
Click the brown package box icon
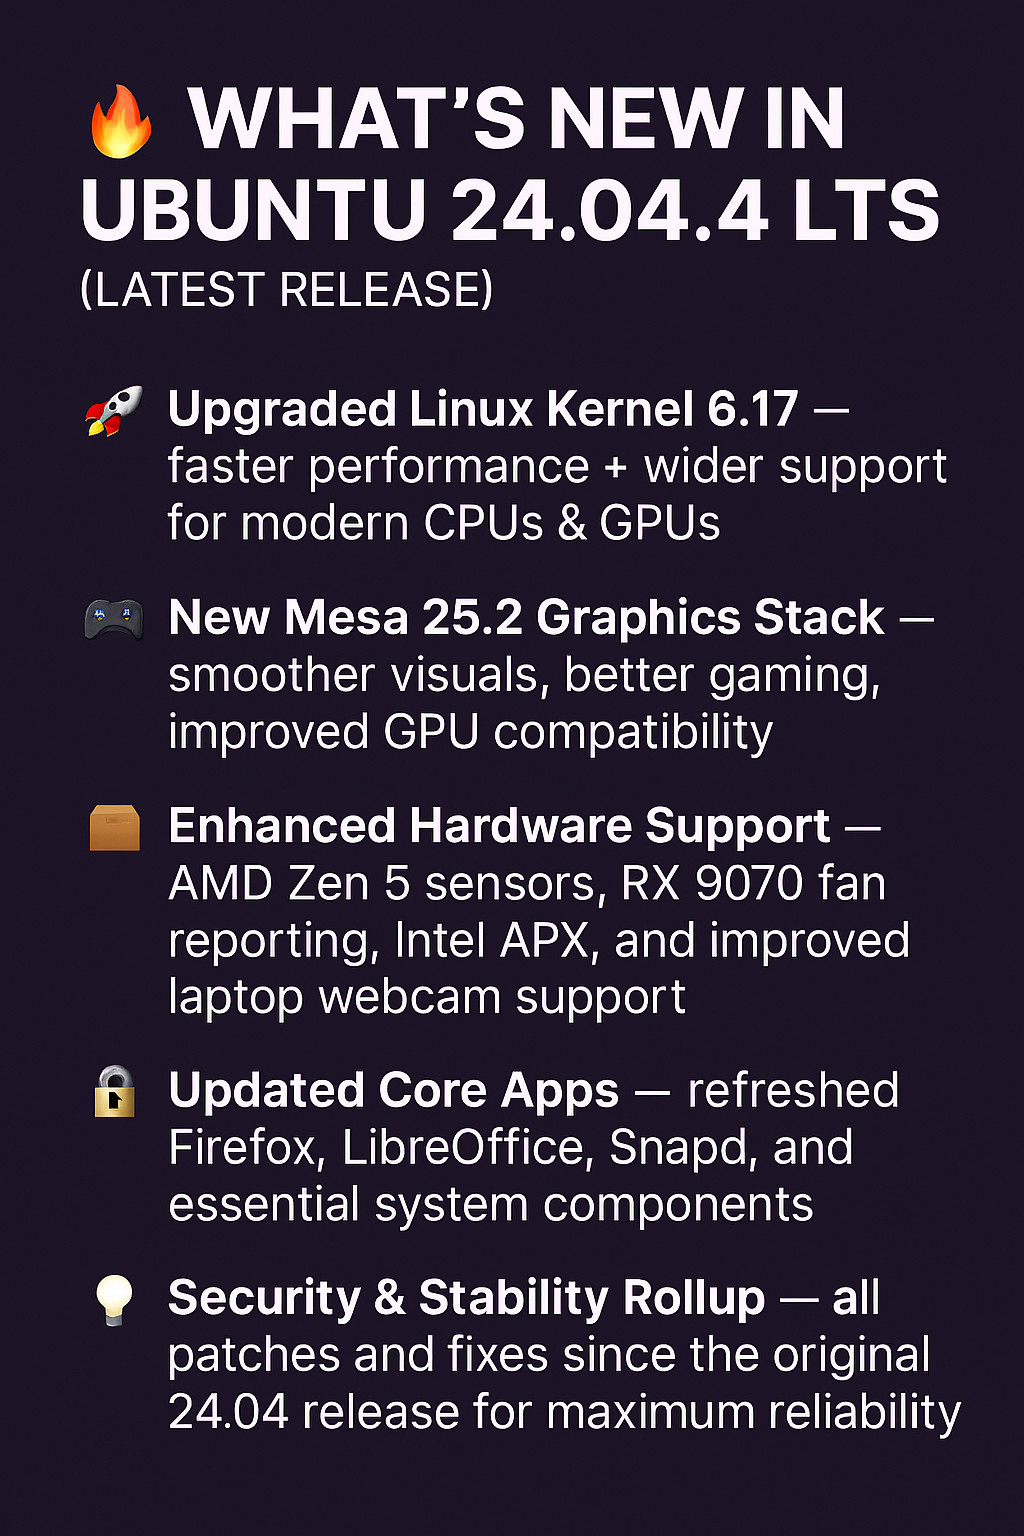[114, 828]
